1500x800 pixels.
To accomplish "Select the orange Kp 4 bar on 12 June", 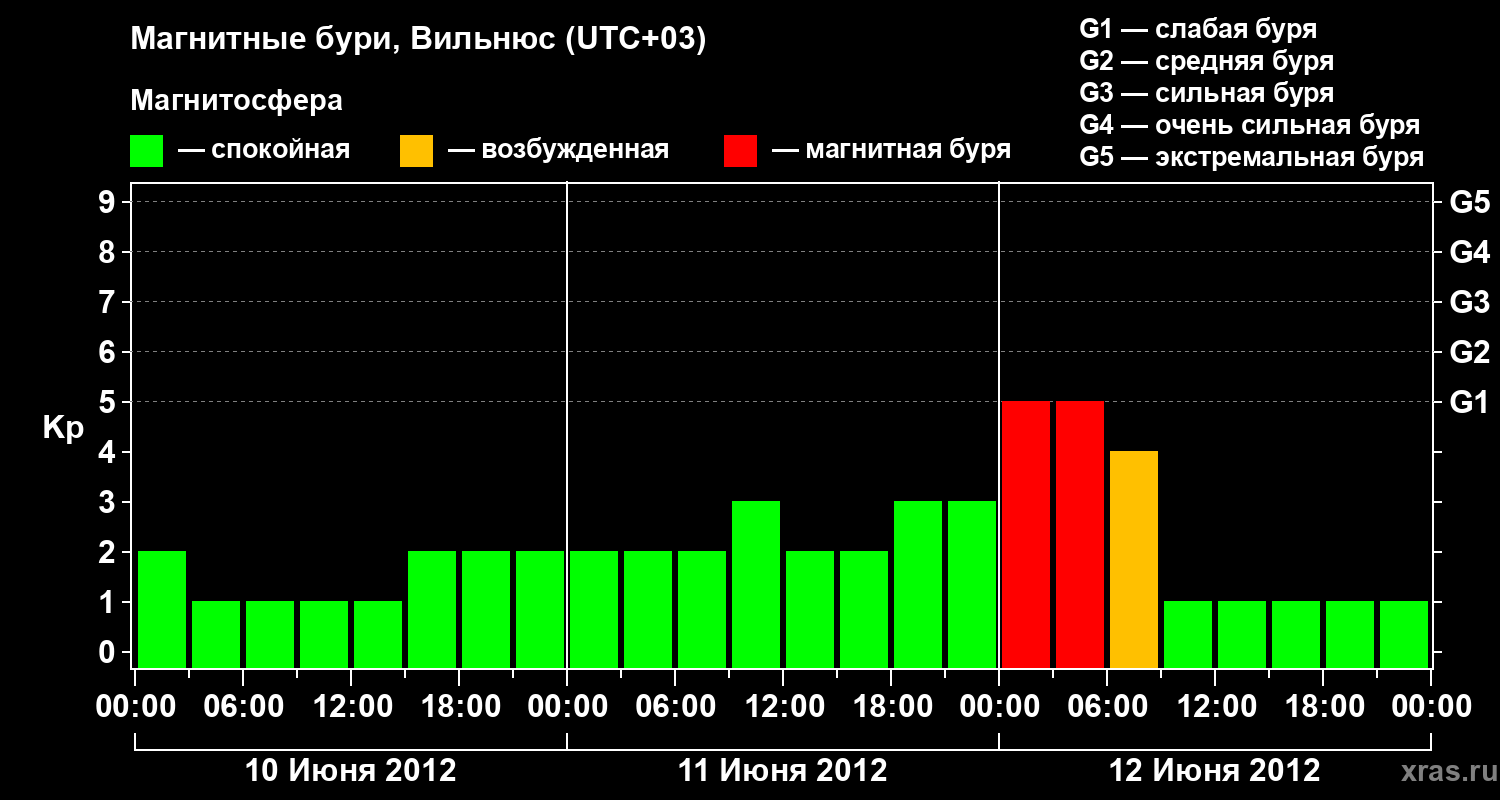I will coord(1134,559).
